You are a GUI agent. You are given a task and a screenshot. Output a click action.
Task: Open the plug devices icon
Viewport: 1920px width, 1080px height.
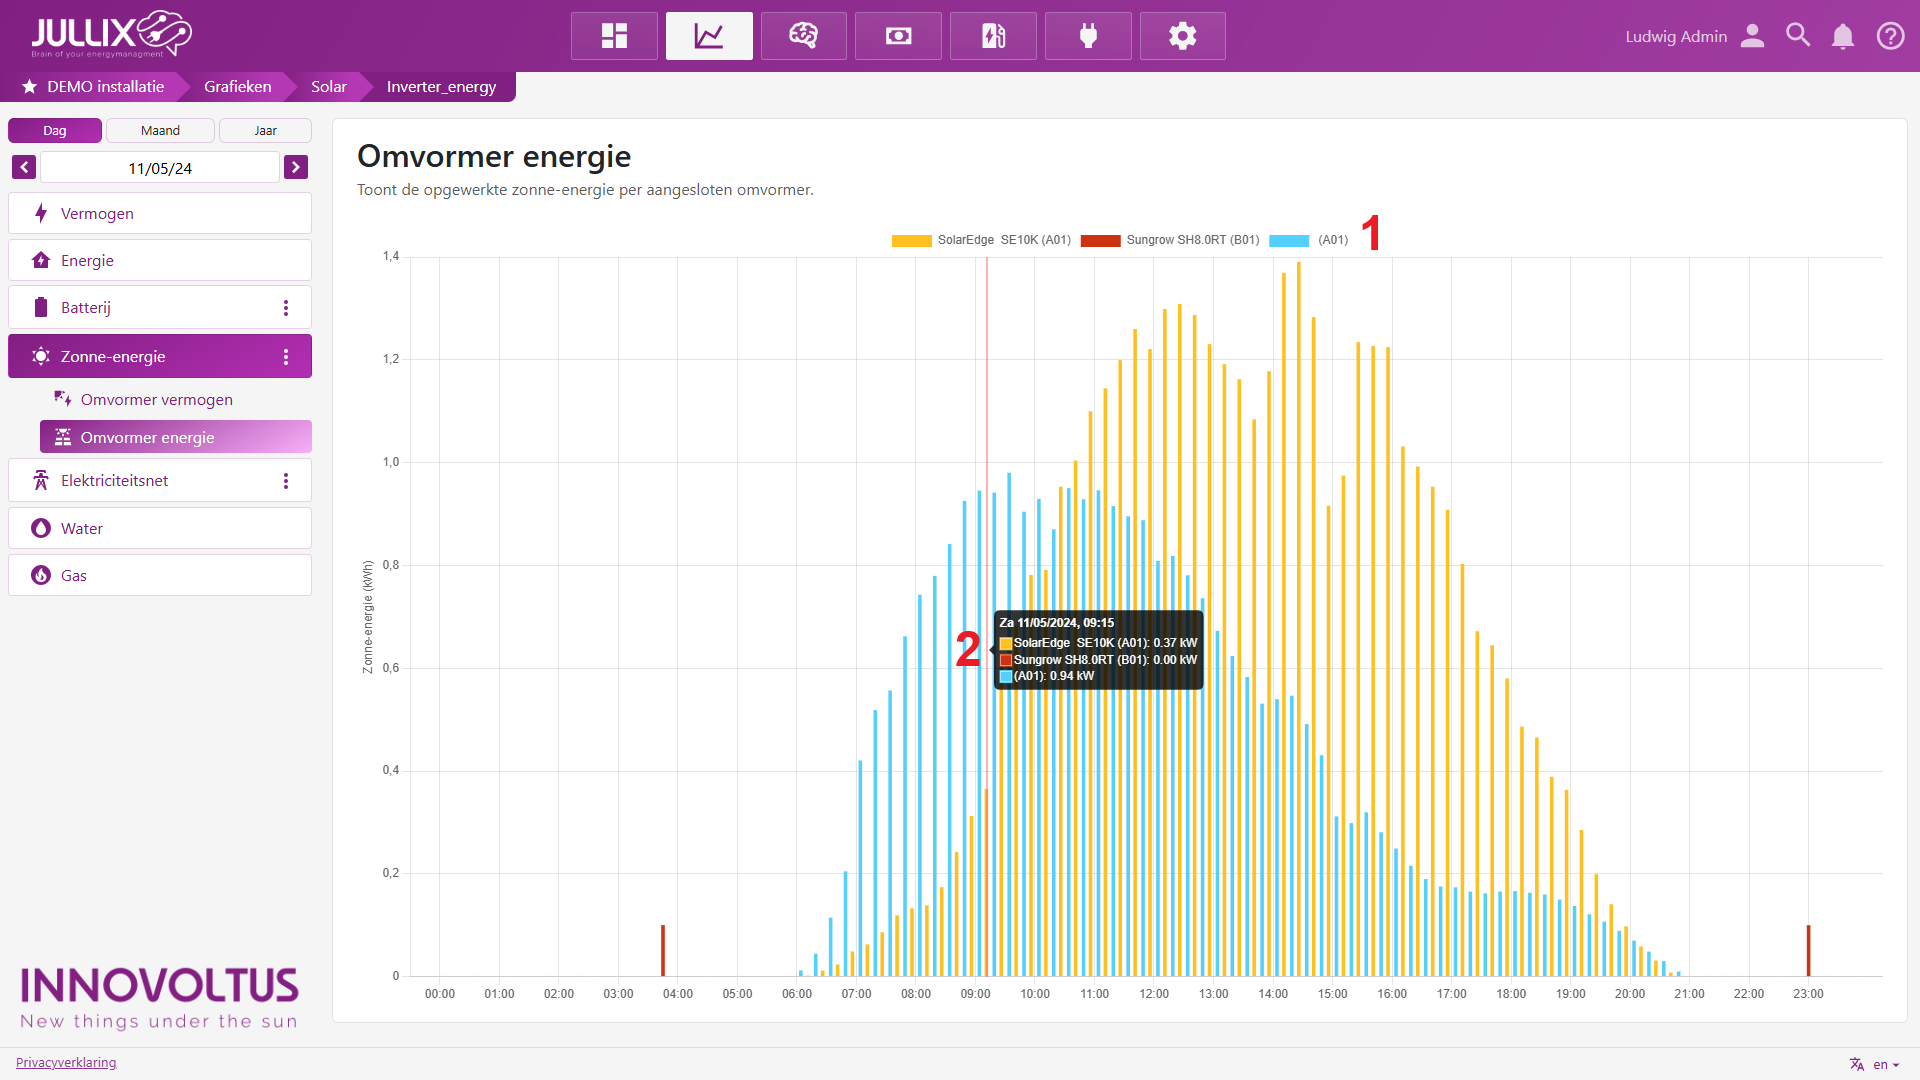point(1088,36)
